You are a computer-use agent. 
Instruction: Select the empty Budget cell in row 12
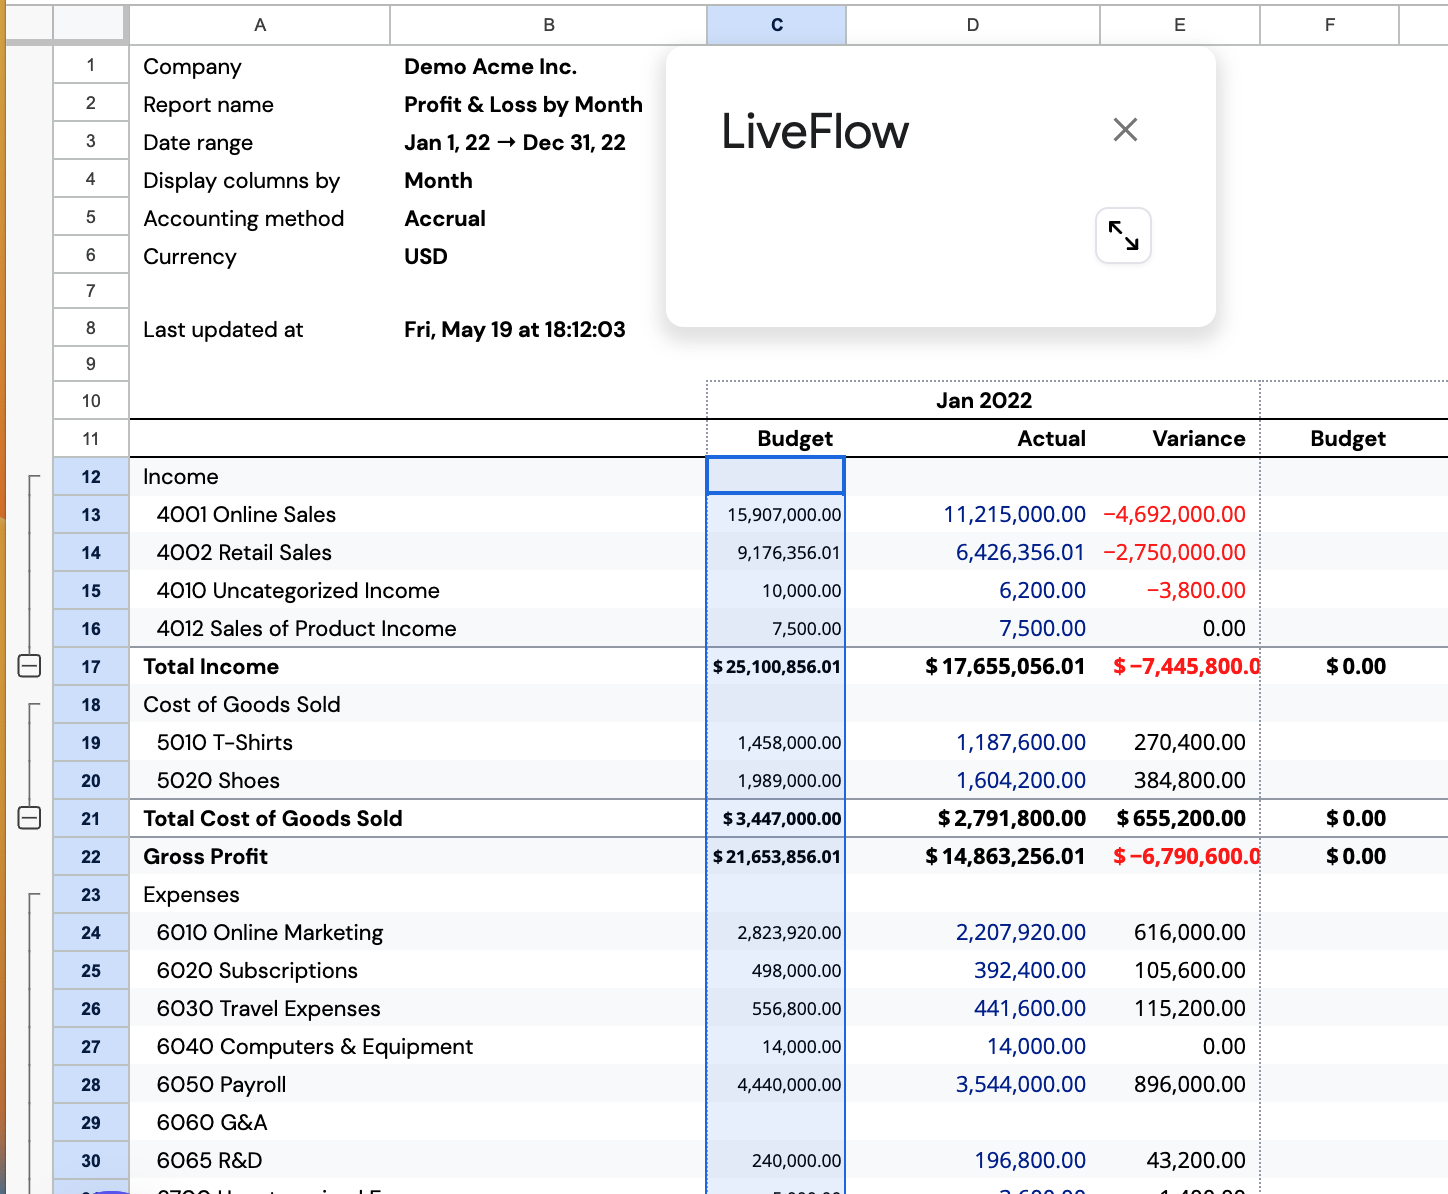776,476
